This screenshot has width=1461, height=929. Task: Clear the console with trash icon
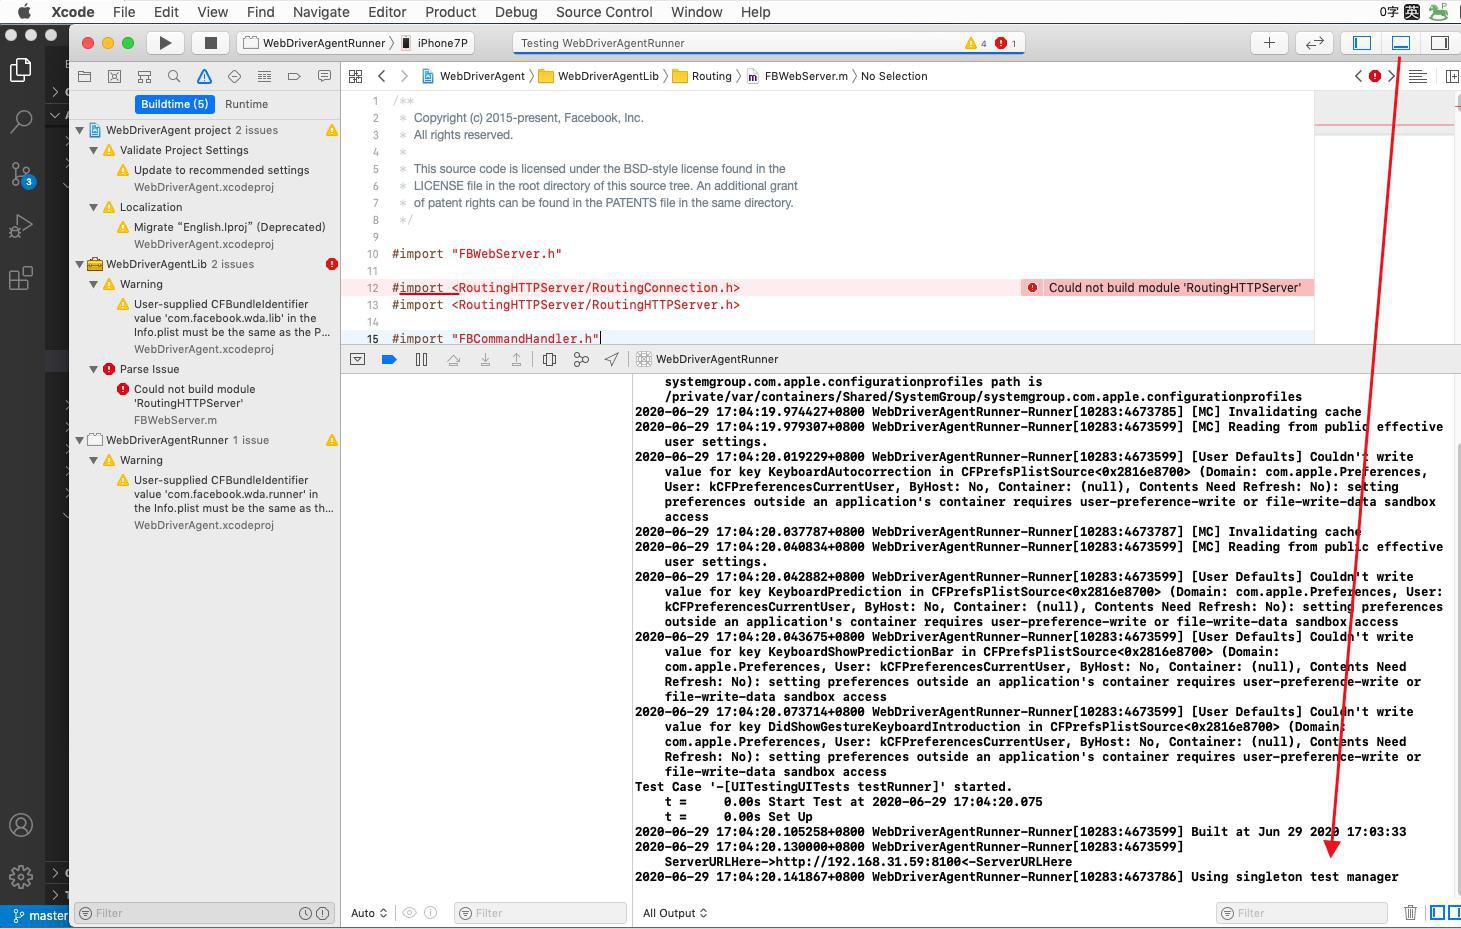1410,913
